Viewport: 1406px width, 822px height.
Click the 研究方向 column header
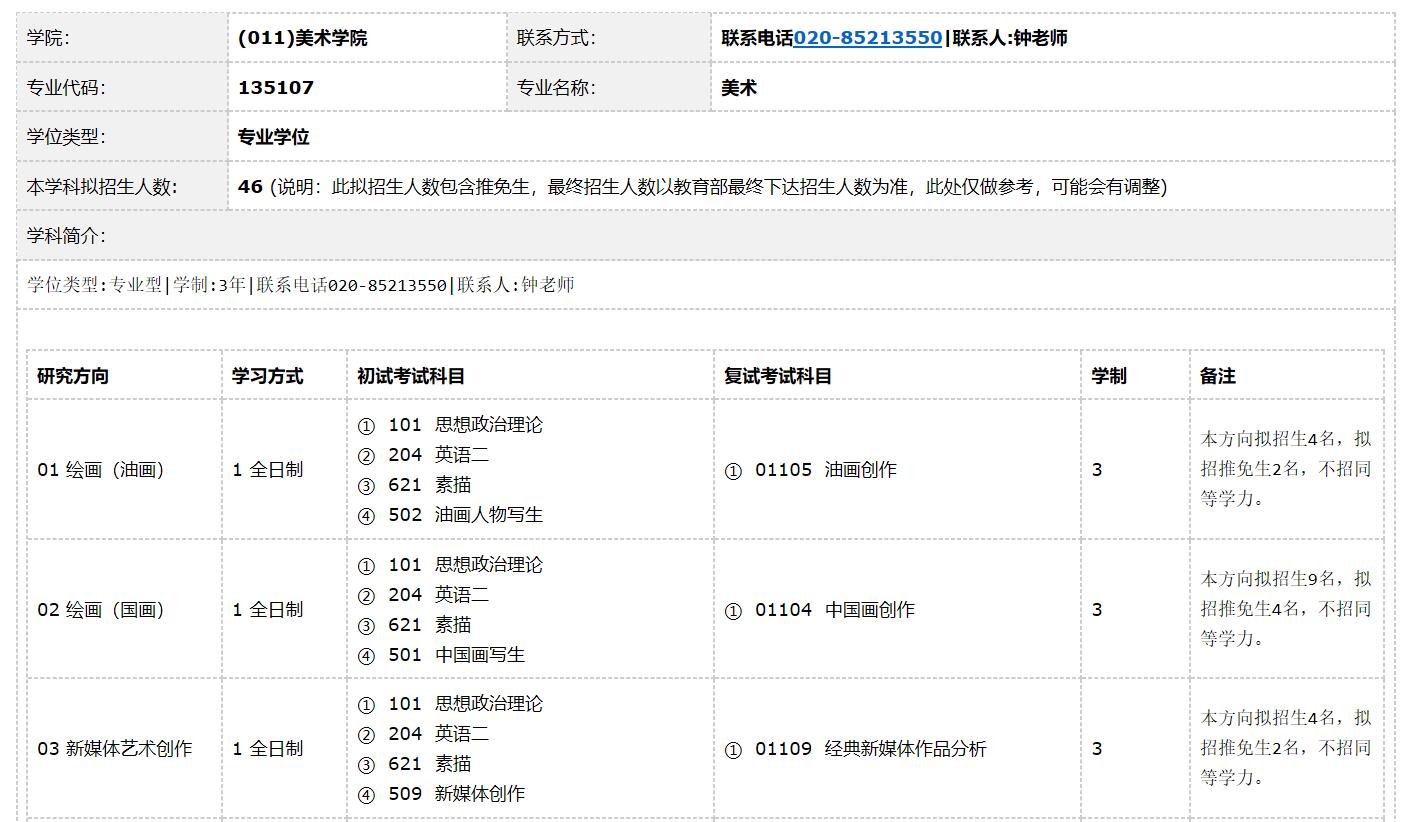pos(73,376)
